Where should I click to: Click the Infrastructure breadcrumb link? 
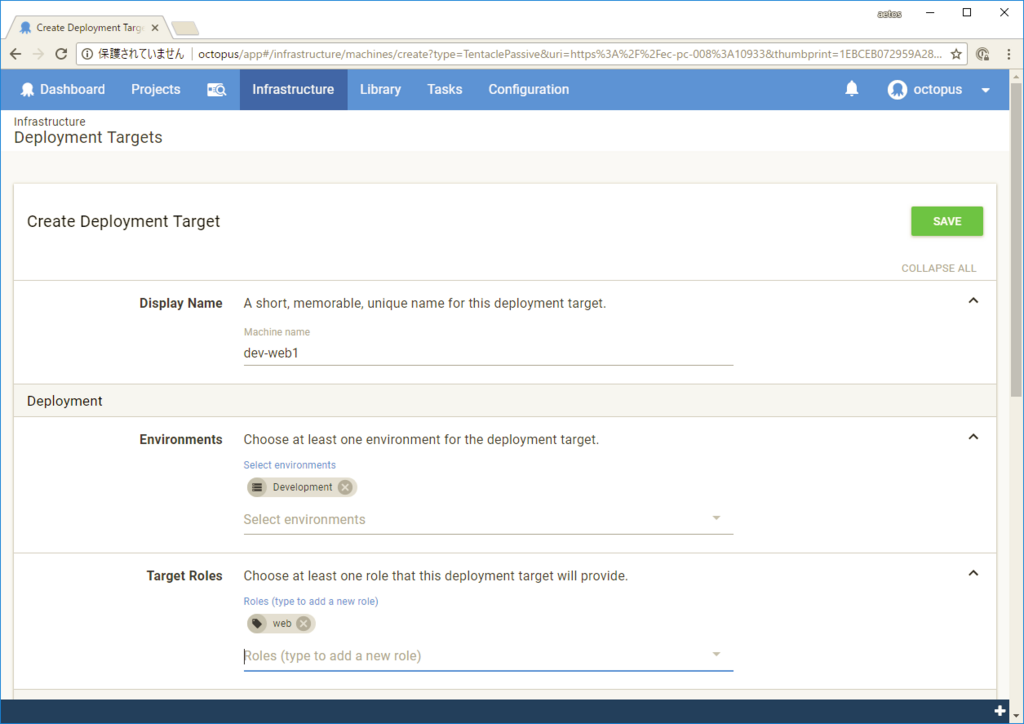tap(50, 121)
